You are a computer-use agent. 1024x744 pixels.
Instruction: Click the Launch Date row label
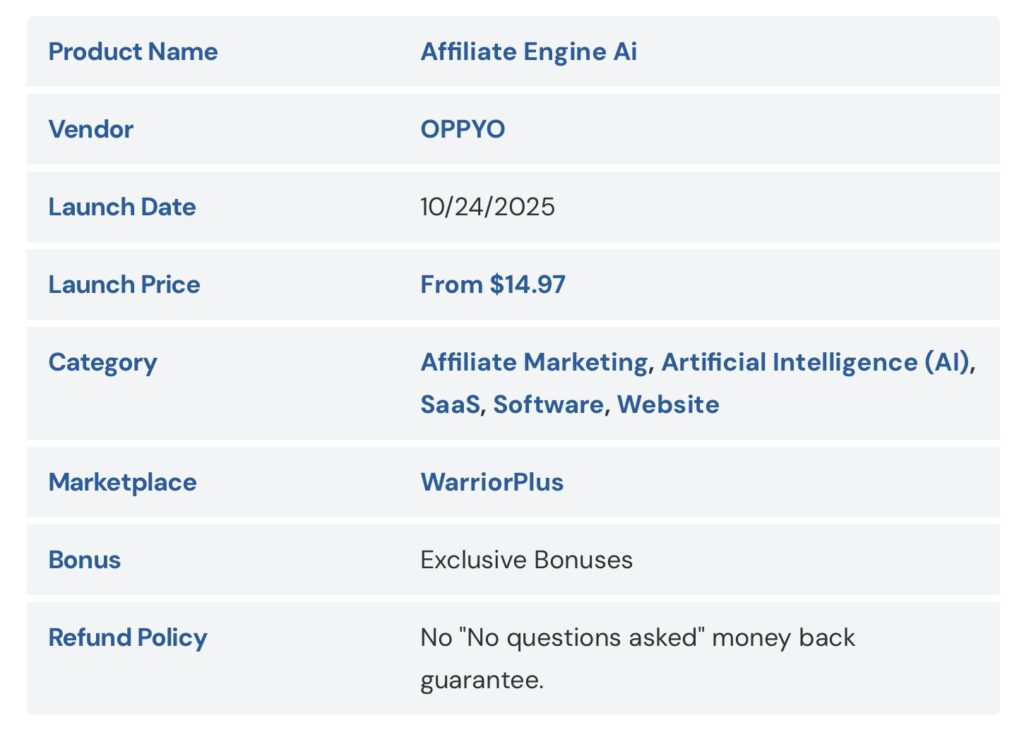tap(122, 207)
